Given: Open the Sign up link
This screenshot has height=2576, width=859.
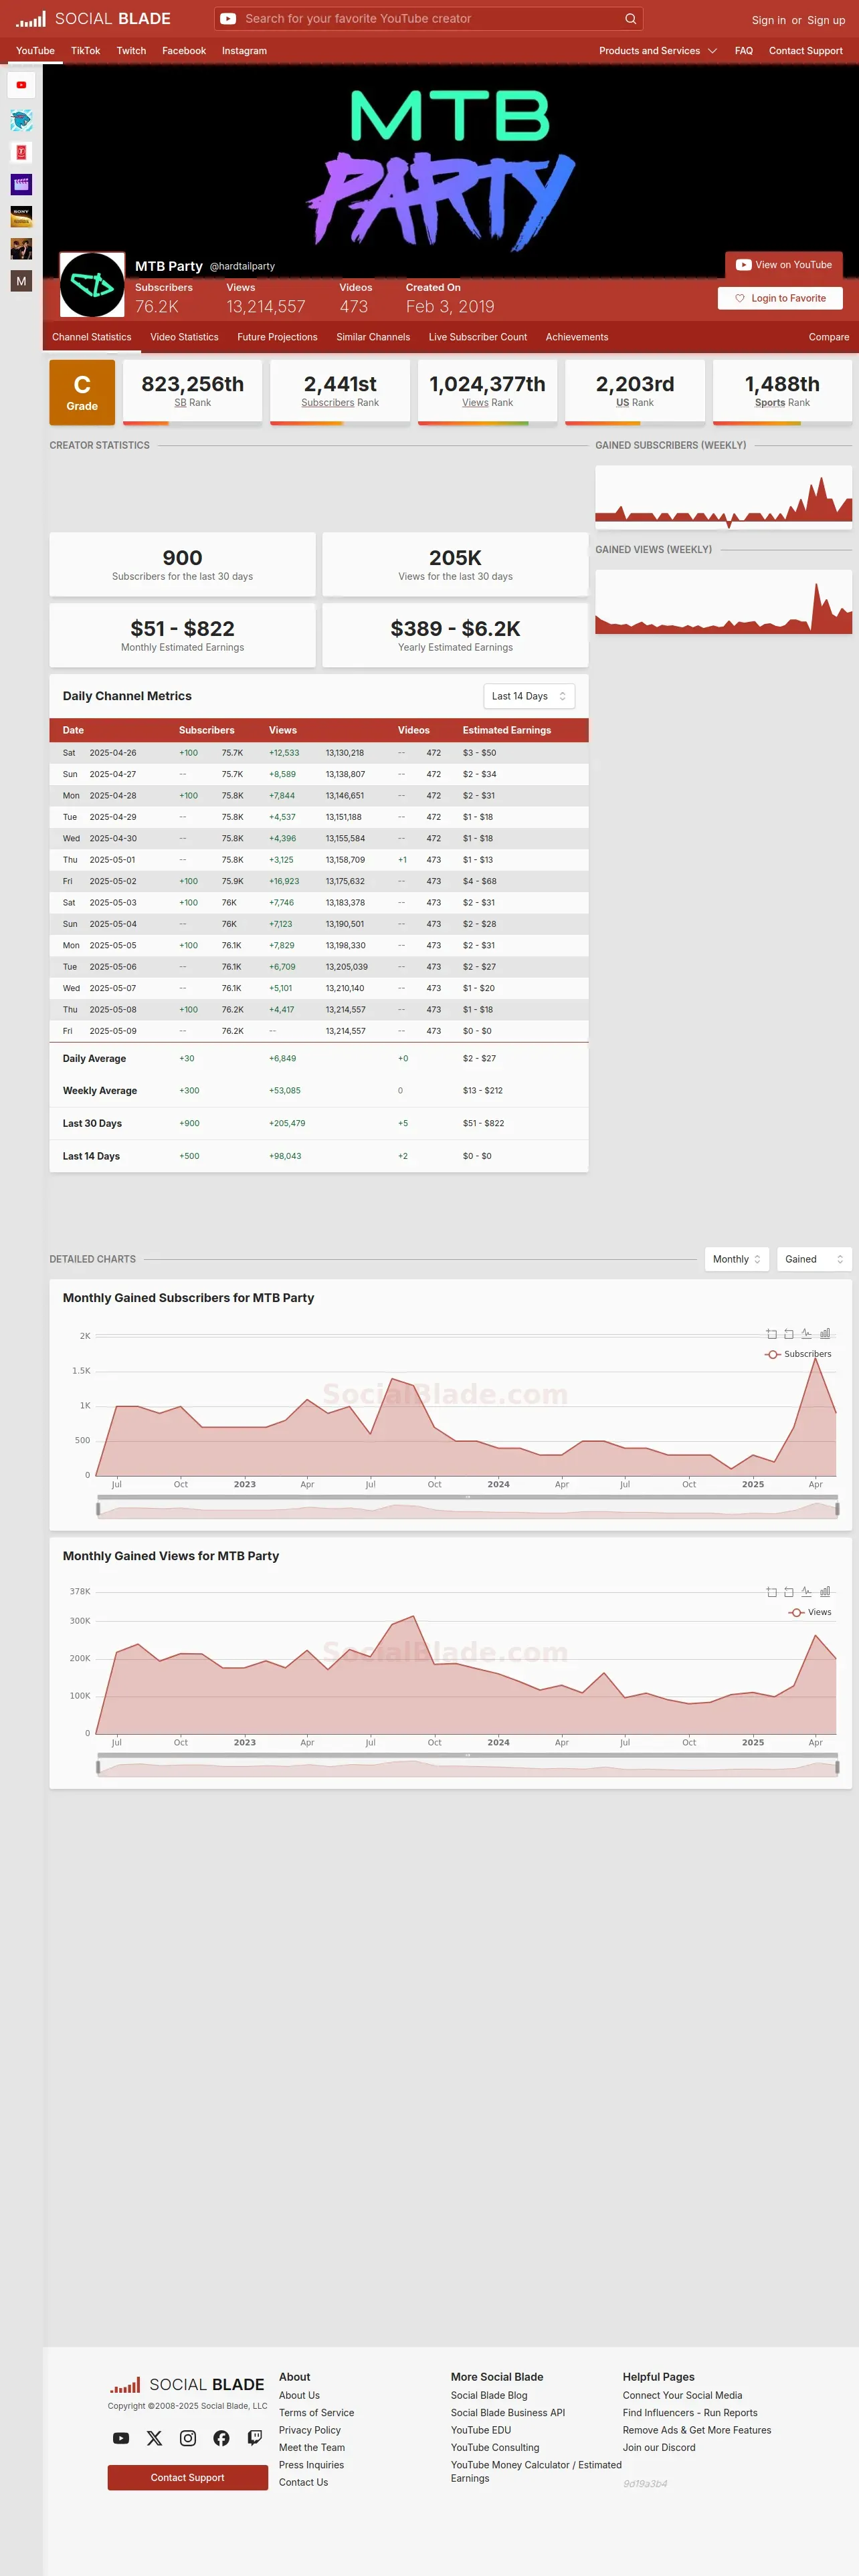Looking at the screenshot, I should click(826, 20).
